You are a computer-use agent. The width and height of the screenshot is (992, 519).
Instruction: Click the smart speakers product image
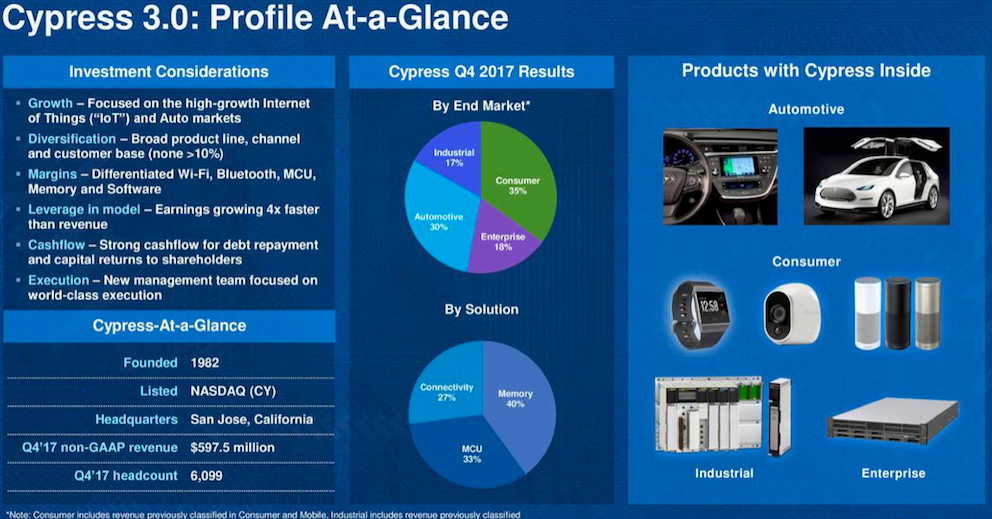coord(898,313)
